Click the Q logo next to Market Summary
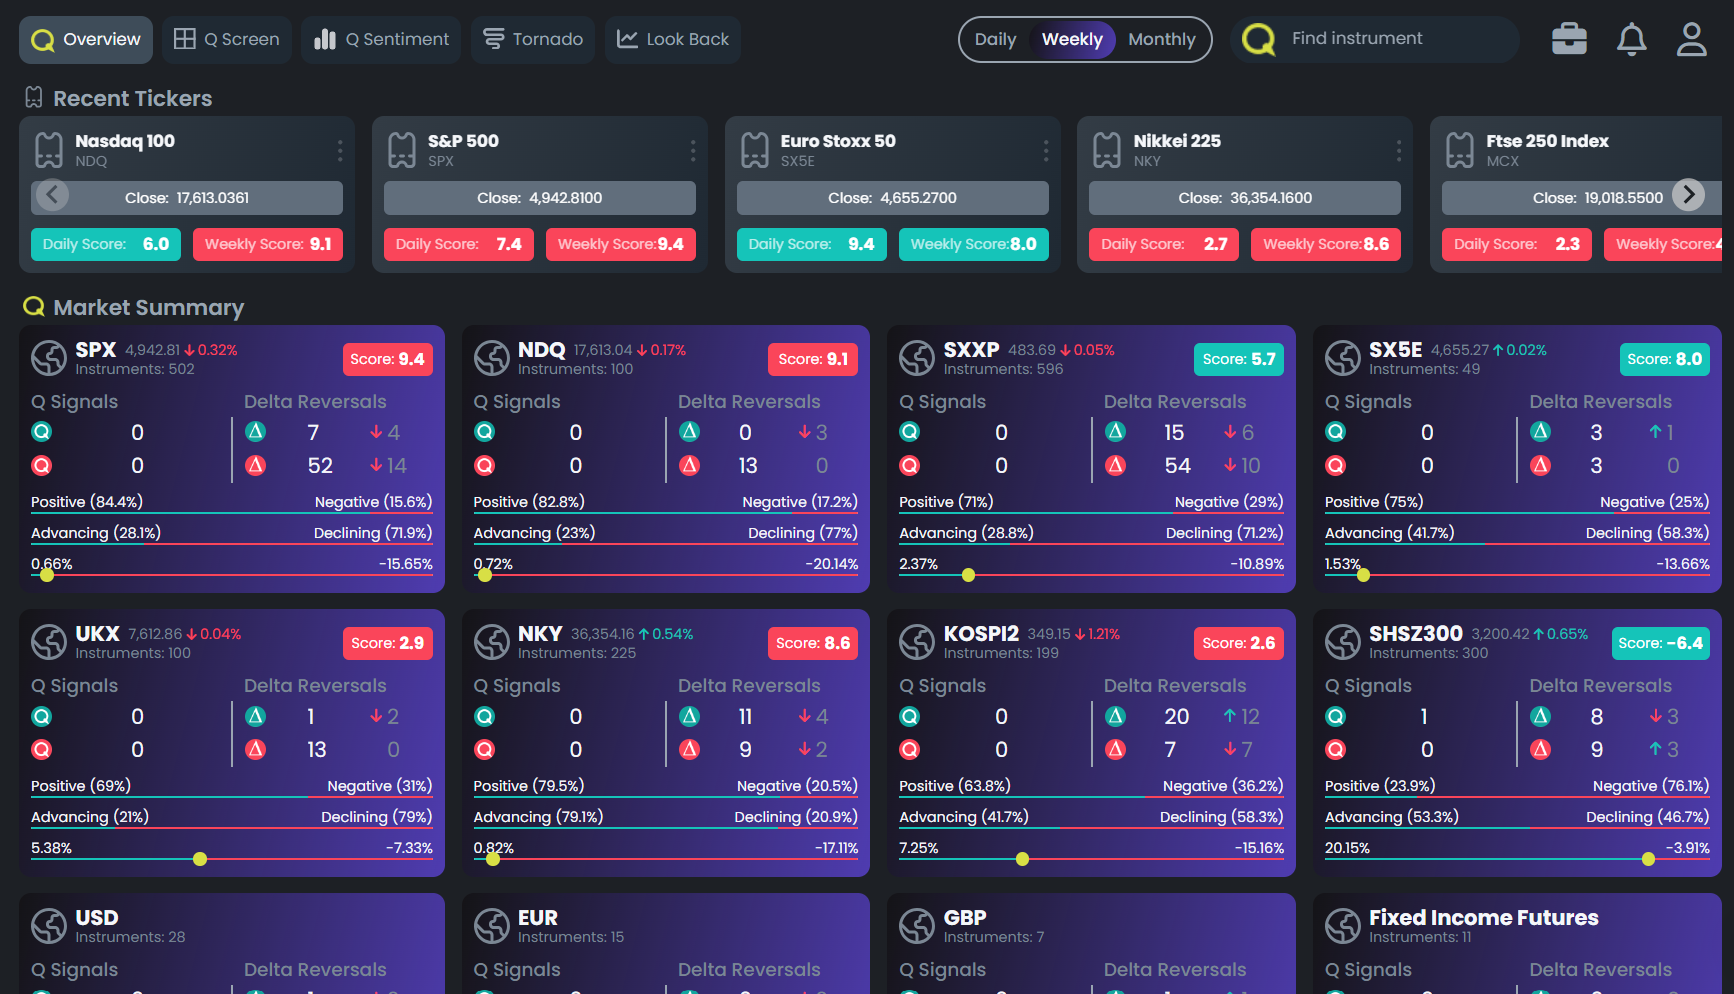Viewport: 1734px width, 994px height. point(33,307)
